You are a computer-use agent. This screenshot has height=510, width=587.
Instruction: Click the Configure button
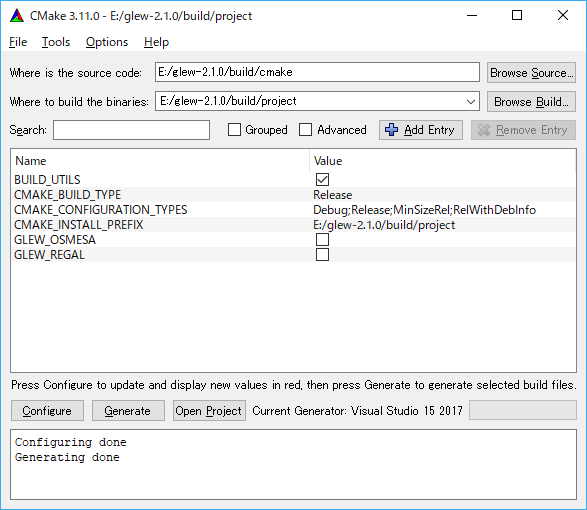(x=47, y=411)
